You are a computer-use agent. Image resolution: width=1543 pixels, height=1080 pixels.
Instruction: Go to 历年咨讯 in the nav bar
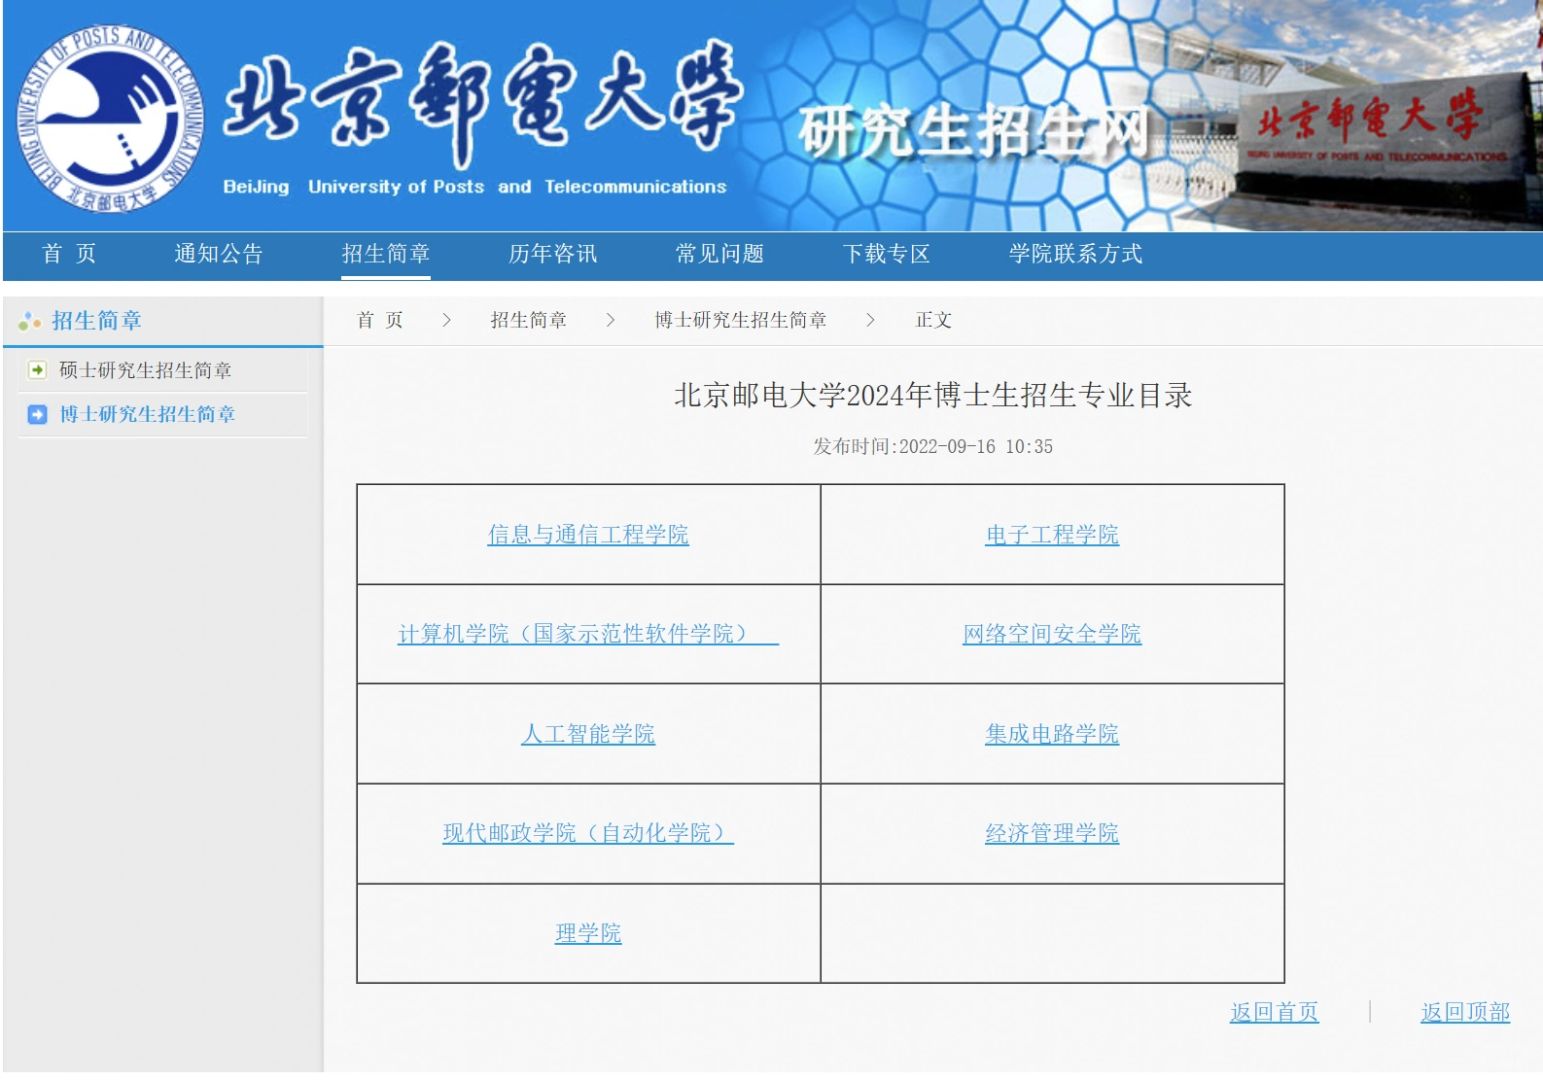pos(552,254)
